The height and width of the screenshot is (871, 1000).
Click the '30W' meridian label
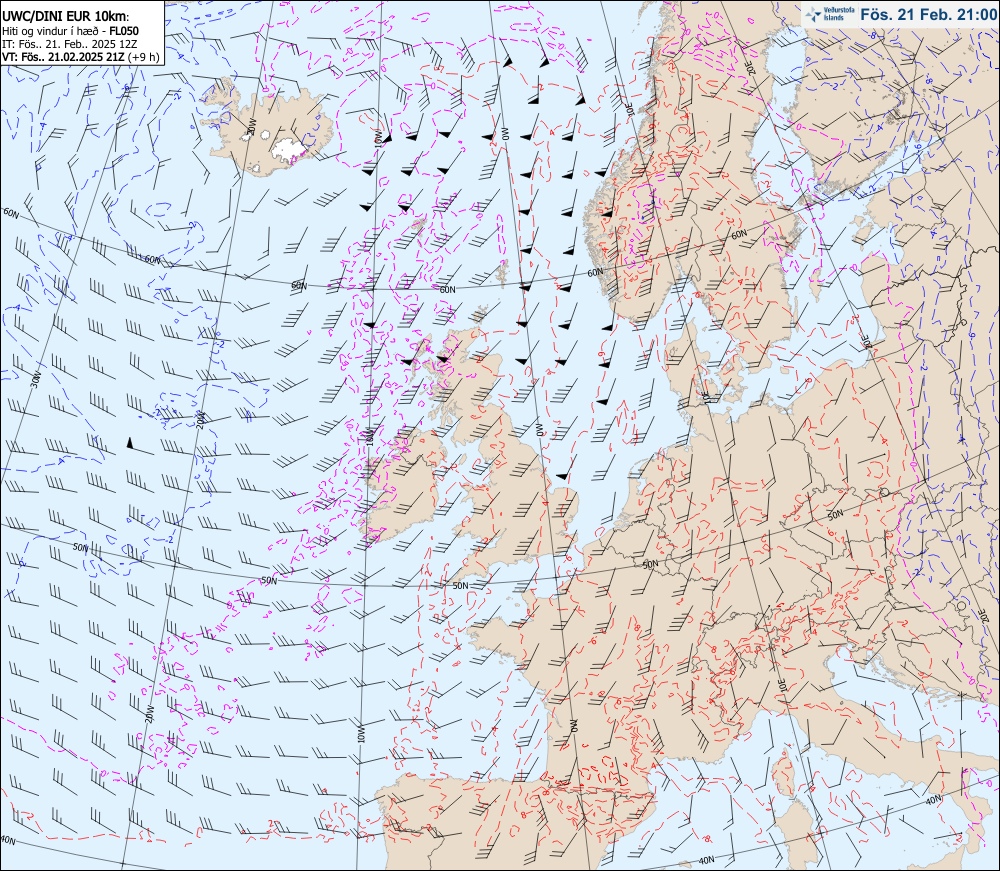tap(36, 381)
